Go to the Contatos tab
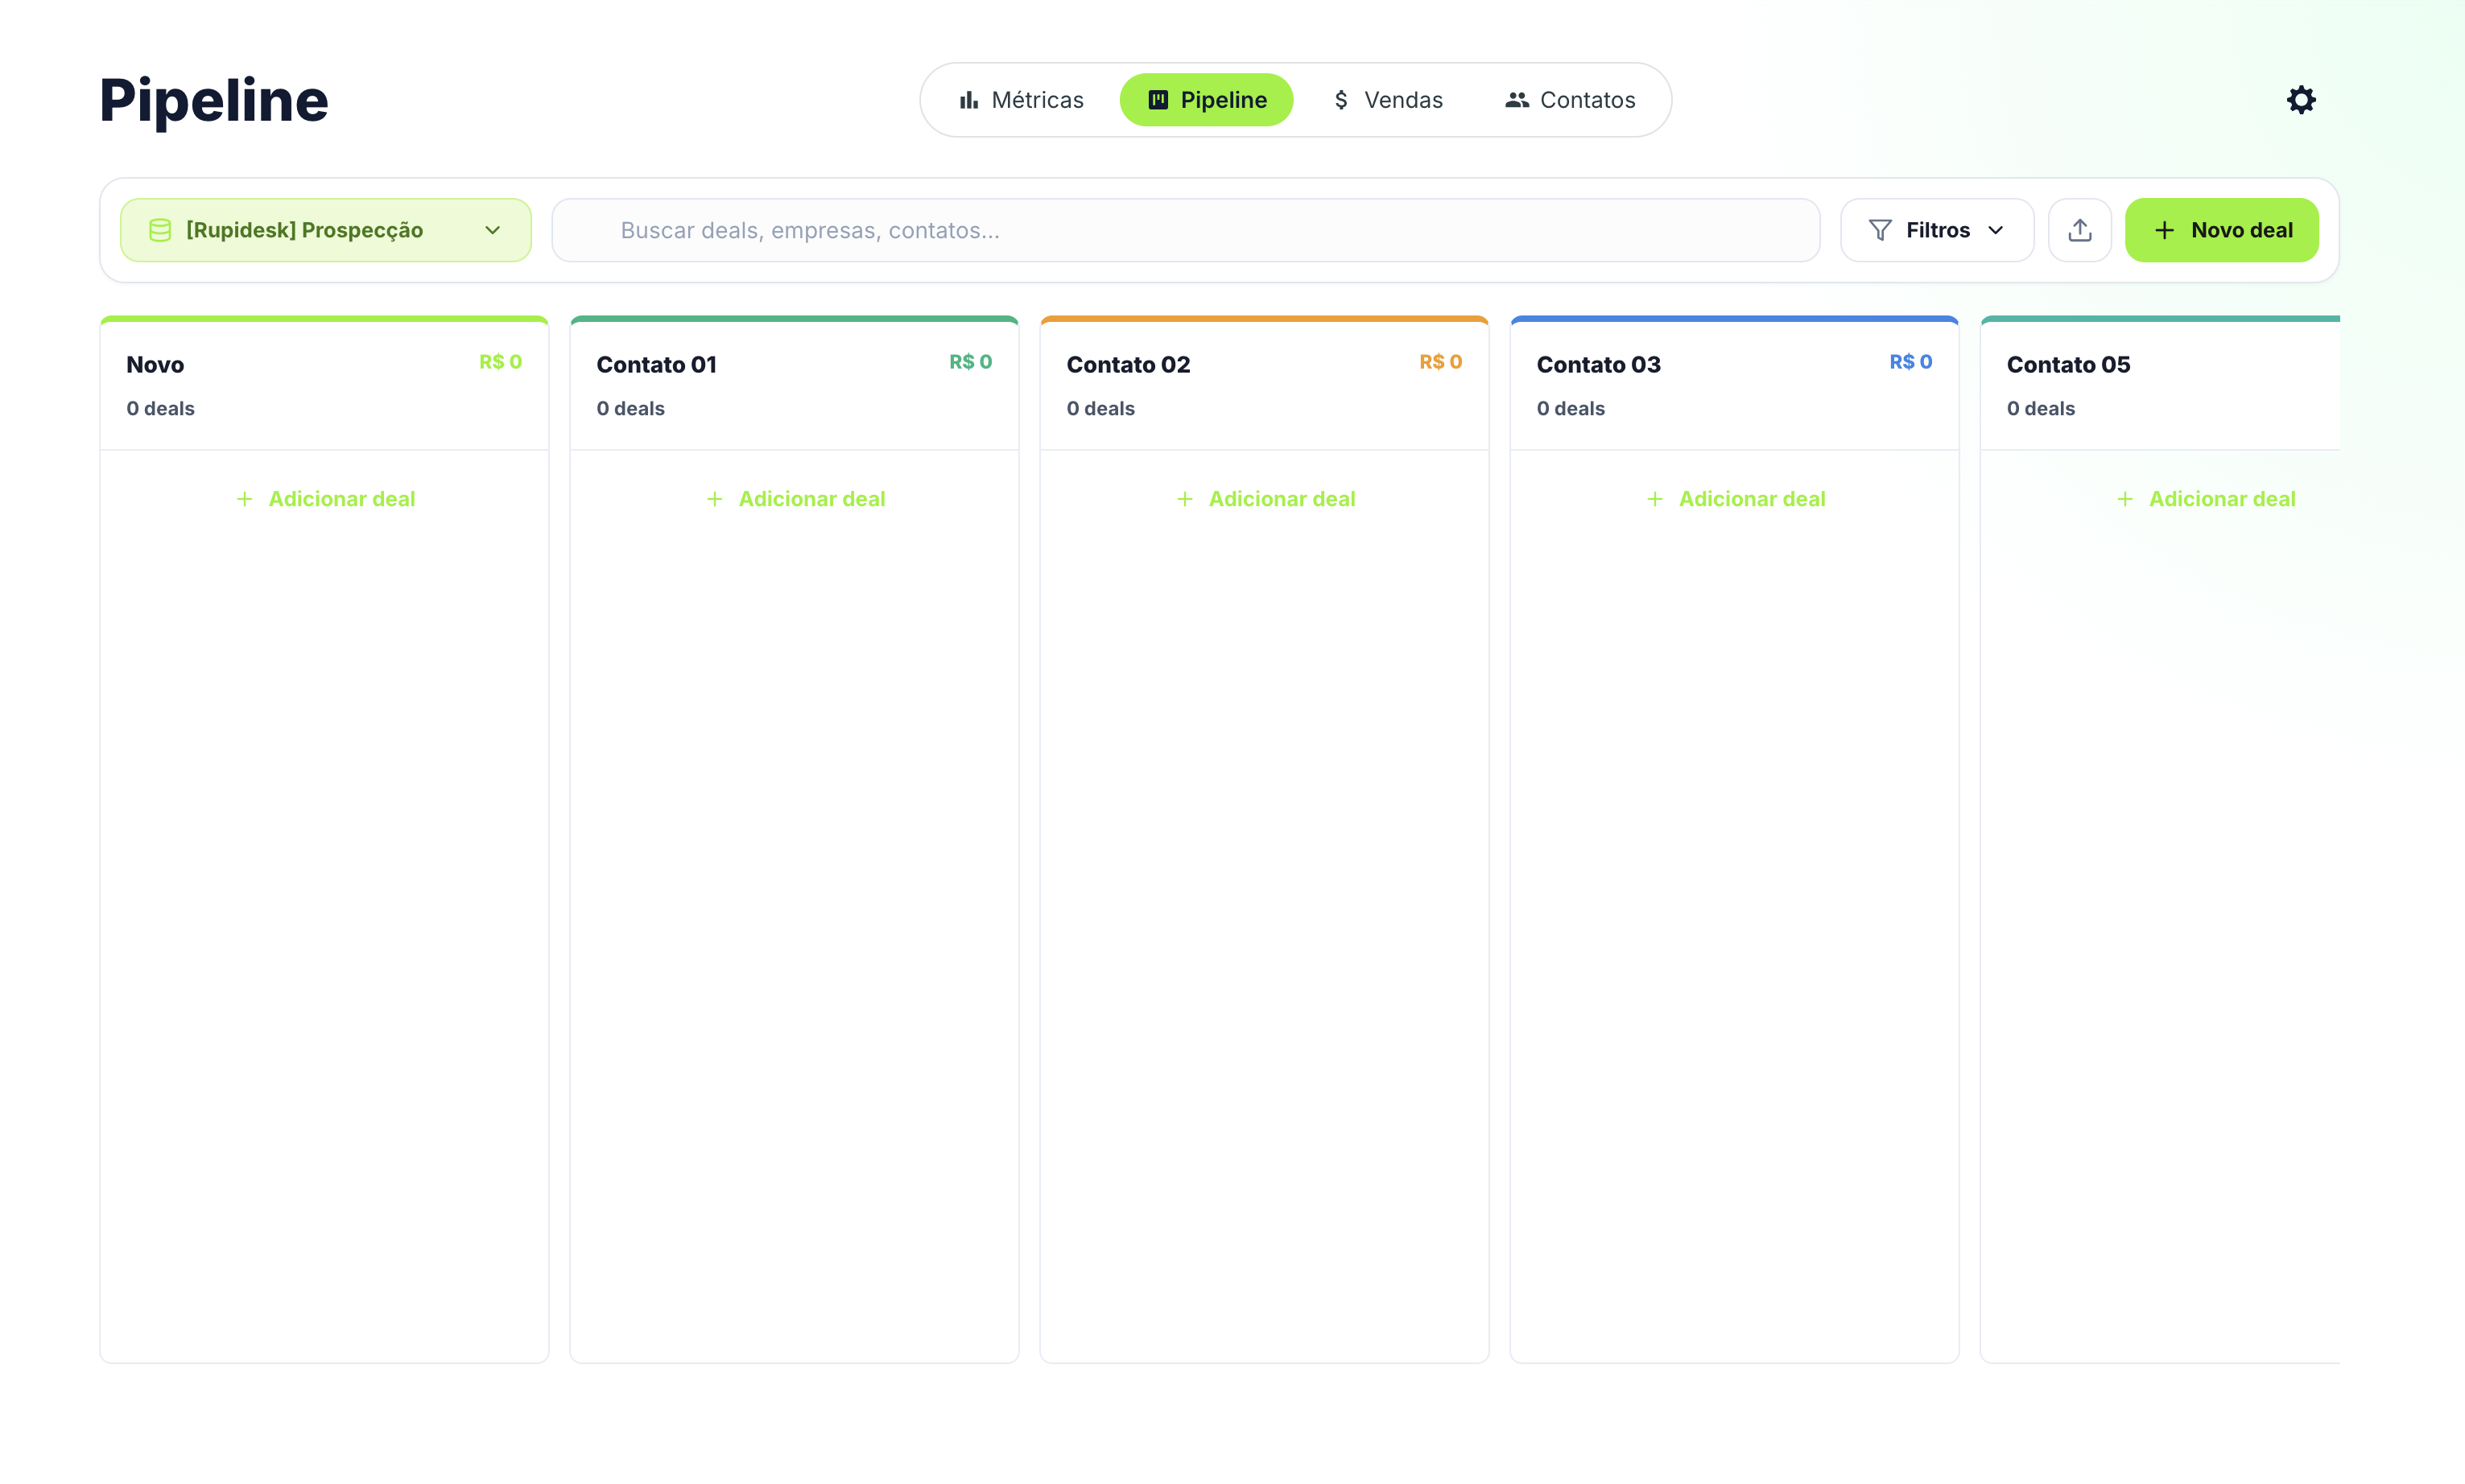The image size is (2465, 1484). click(x=1570, y=100)
